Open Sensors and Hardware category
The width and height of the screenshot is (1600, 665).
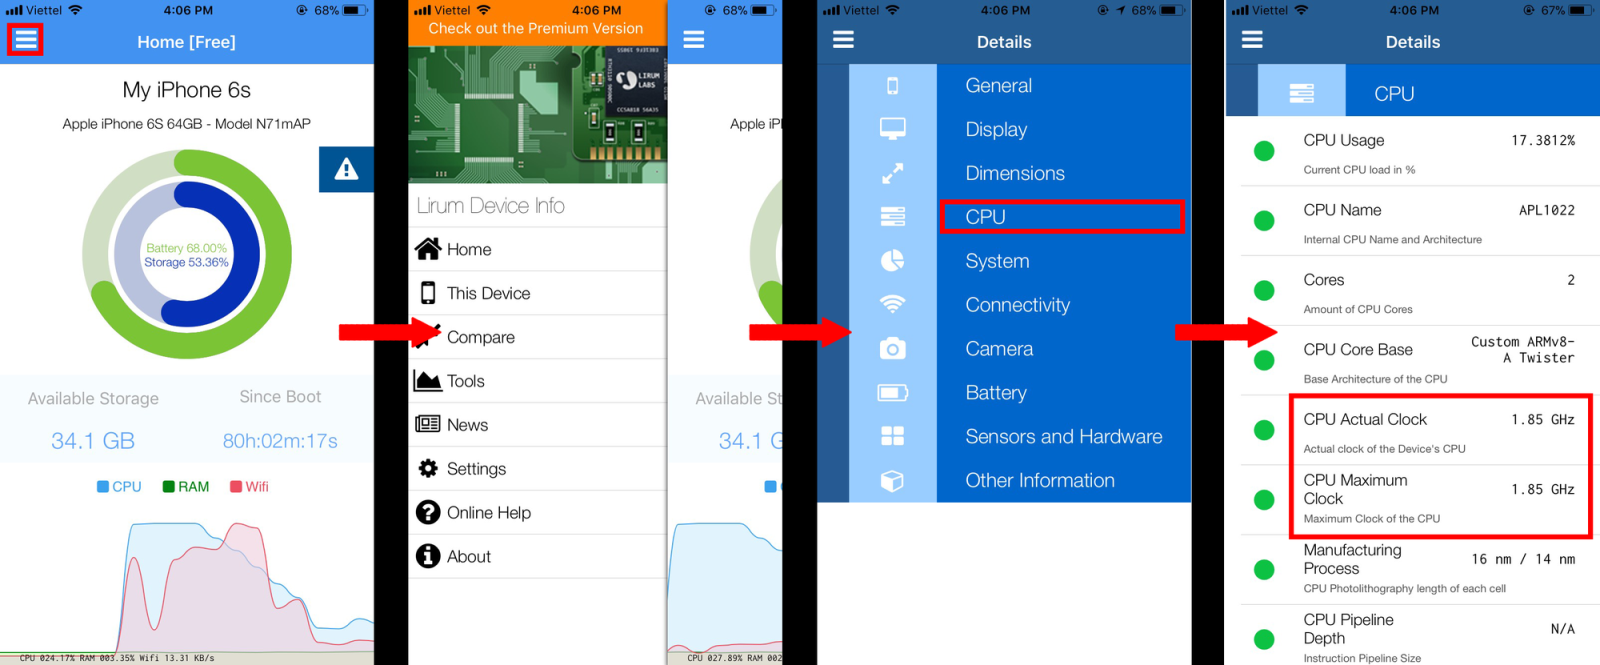(x=1064, y=437)
